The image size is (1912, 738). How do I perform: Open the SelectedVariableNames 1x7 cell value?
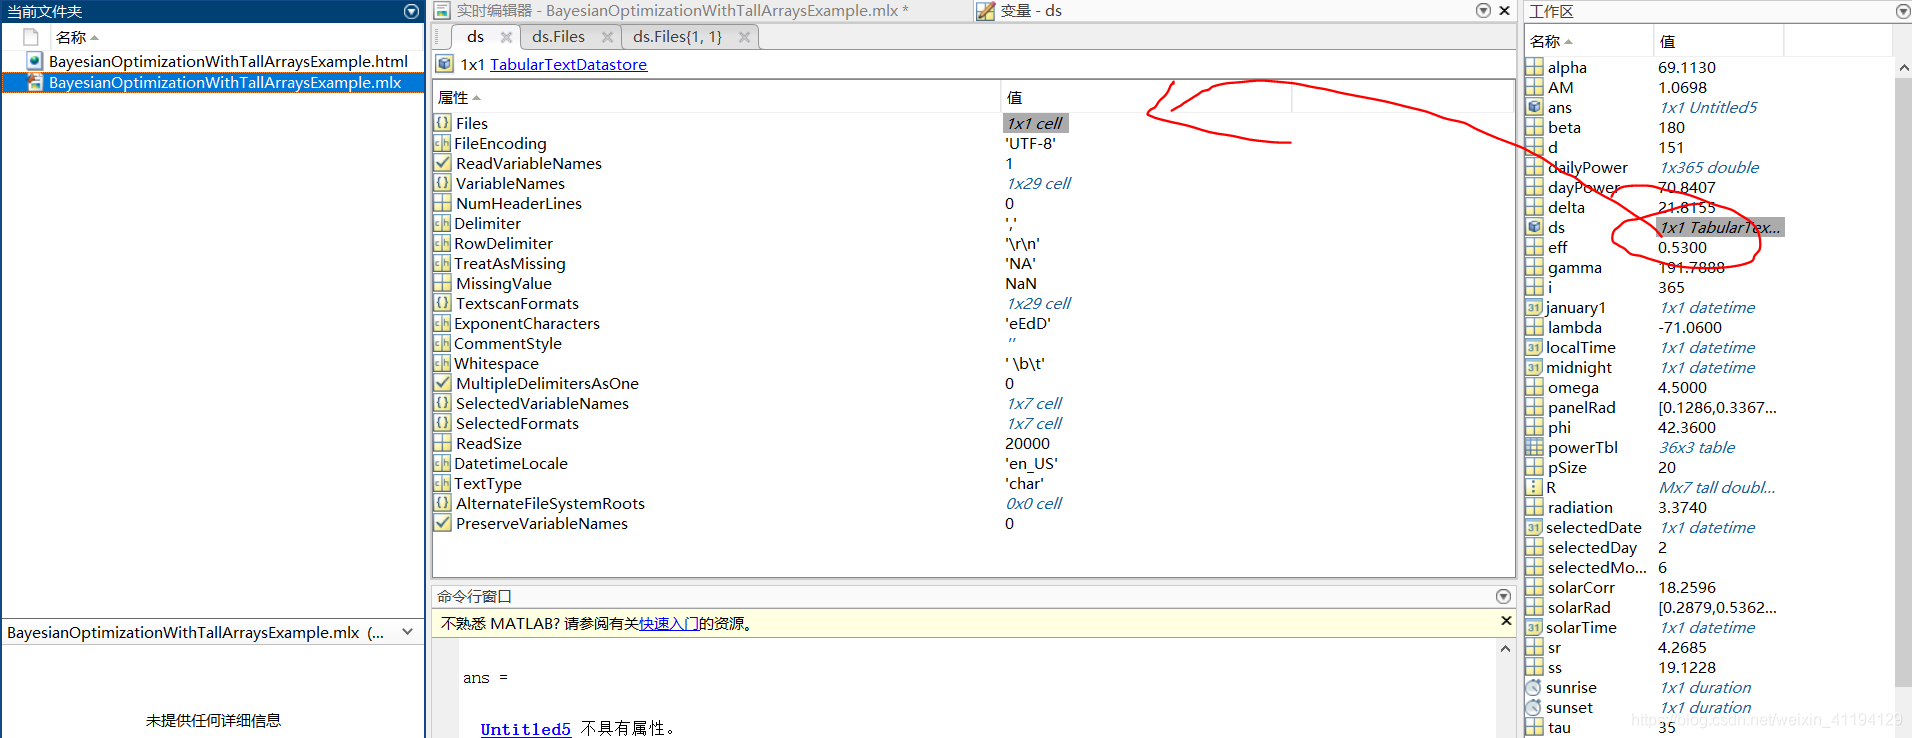1034,403
